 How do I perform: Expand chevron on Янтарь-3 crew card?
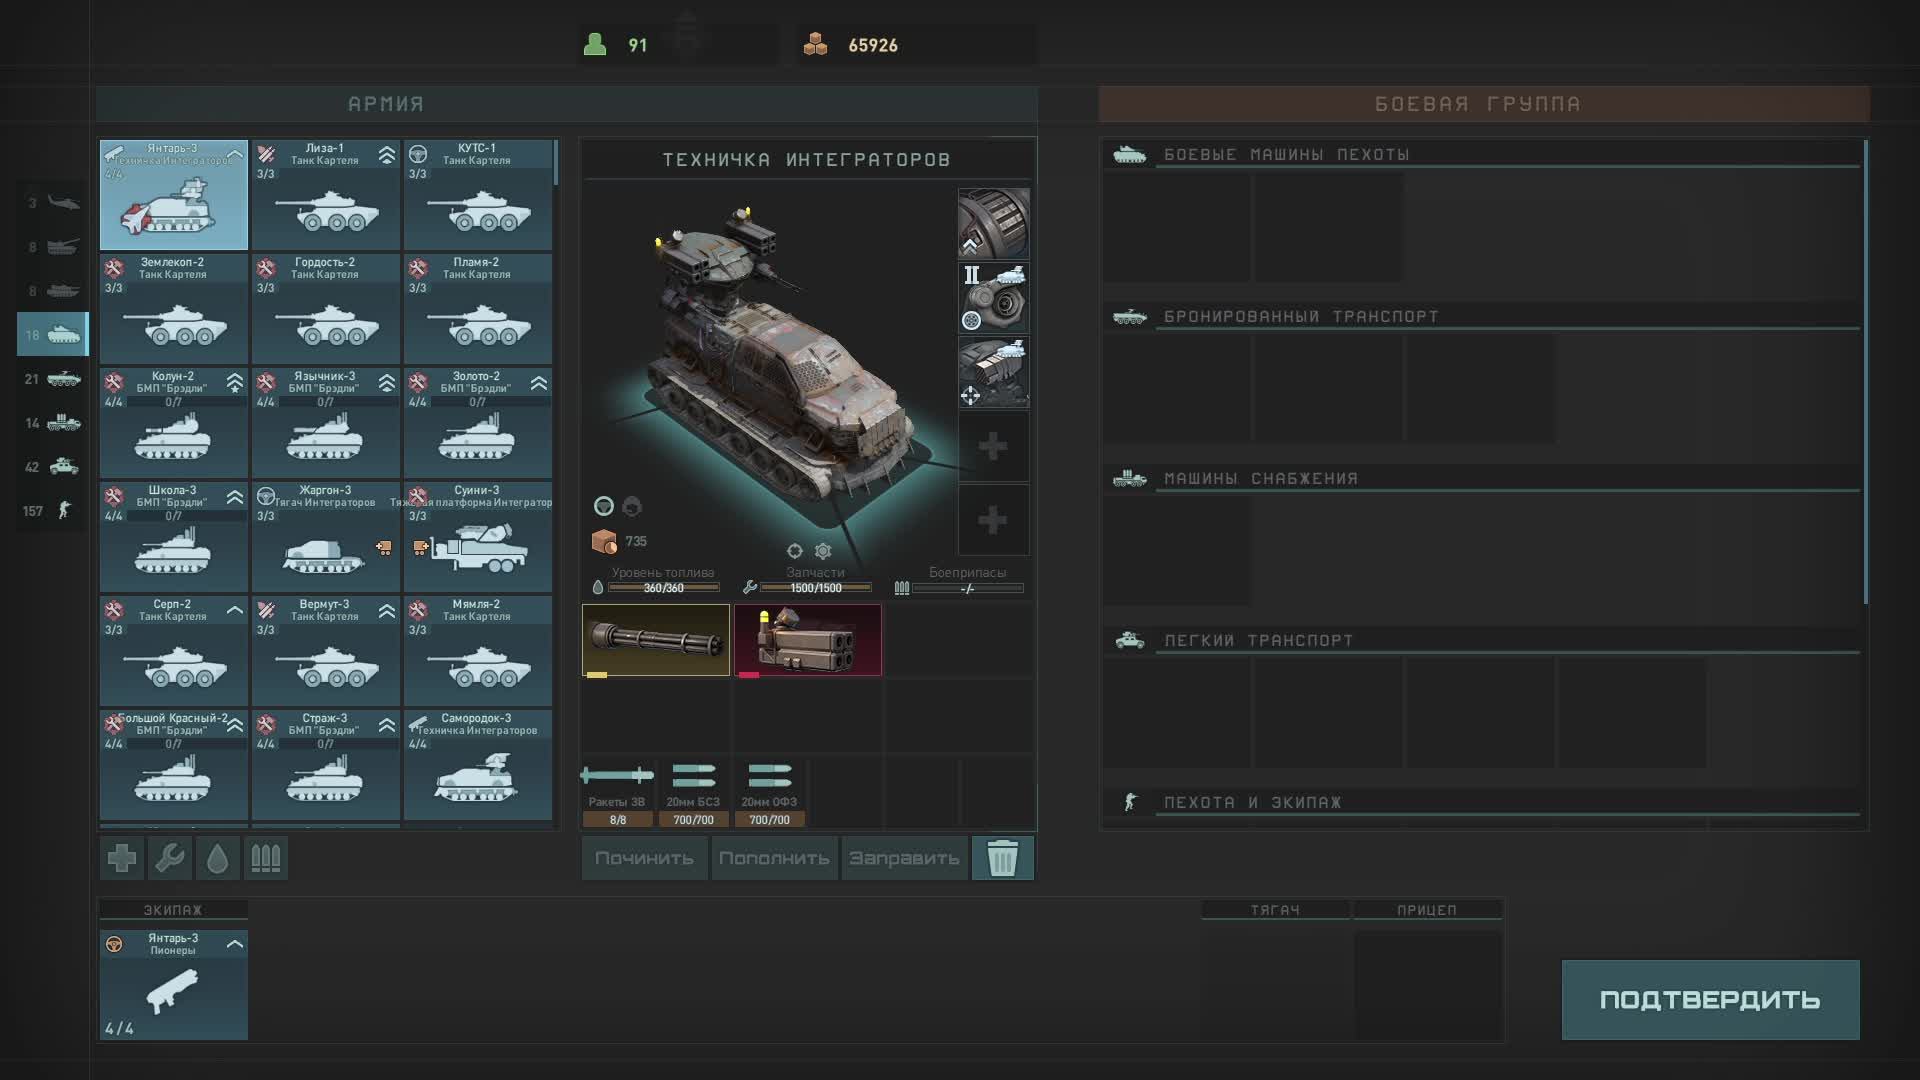235,944
